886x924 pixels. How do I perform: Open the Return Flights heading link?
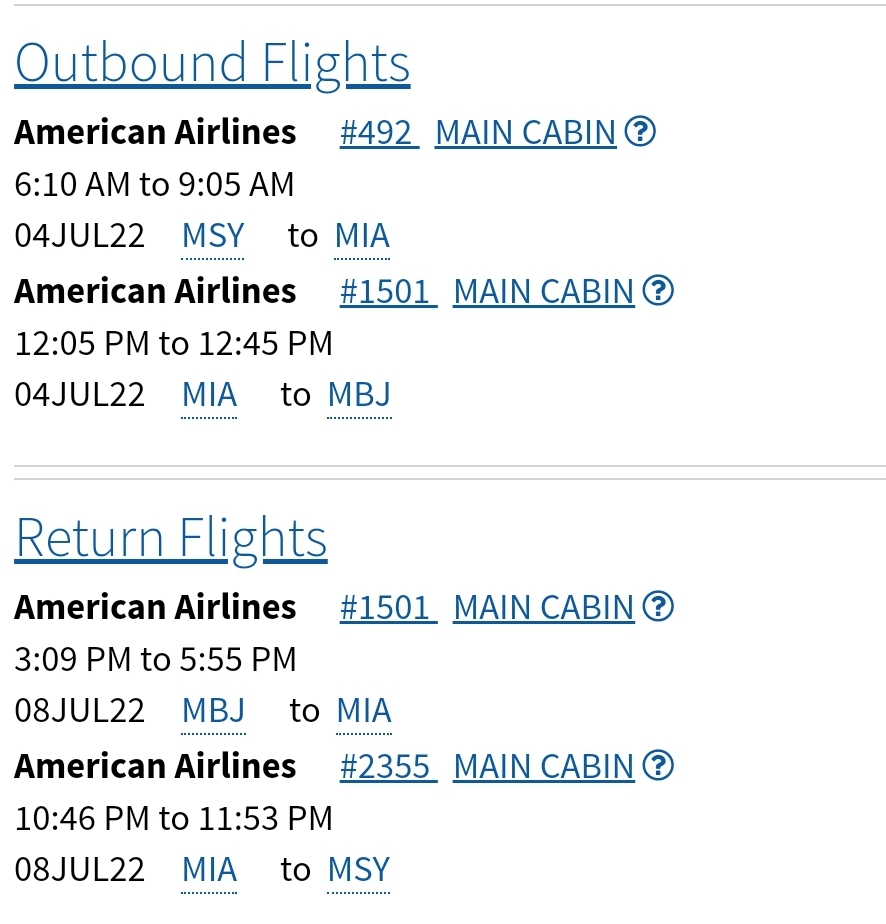(171, 537)
